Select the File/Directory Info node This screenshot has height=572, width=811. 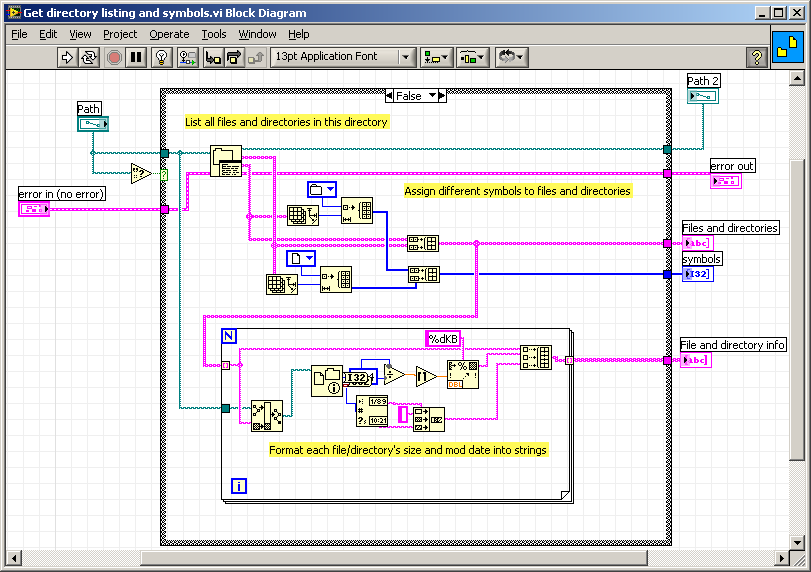[326, 381]
